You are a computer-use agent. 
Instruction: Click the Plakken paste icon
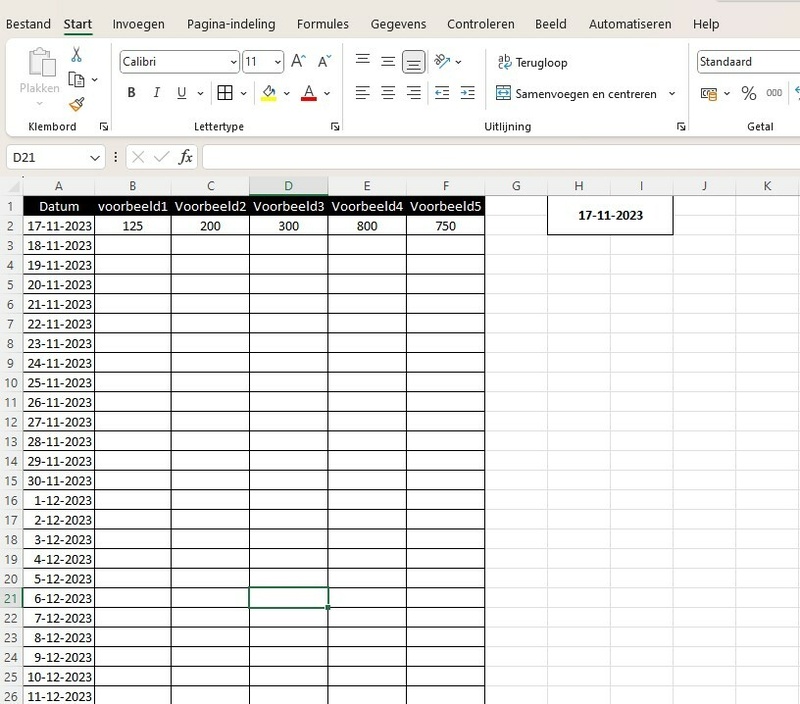tap(41, 62)
